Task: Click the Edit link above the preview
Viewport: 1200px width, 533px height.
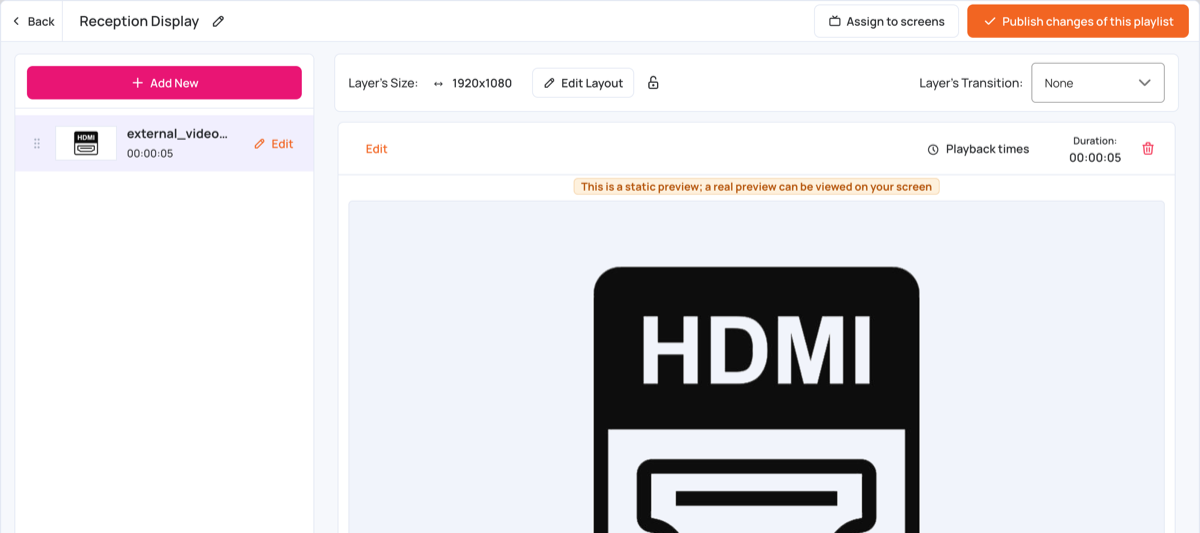Action: tap(376, 149)
